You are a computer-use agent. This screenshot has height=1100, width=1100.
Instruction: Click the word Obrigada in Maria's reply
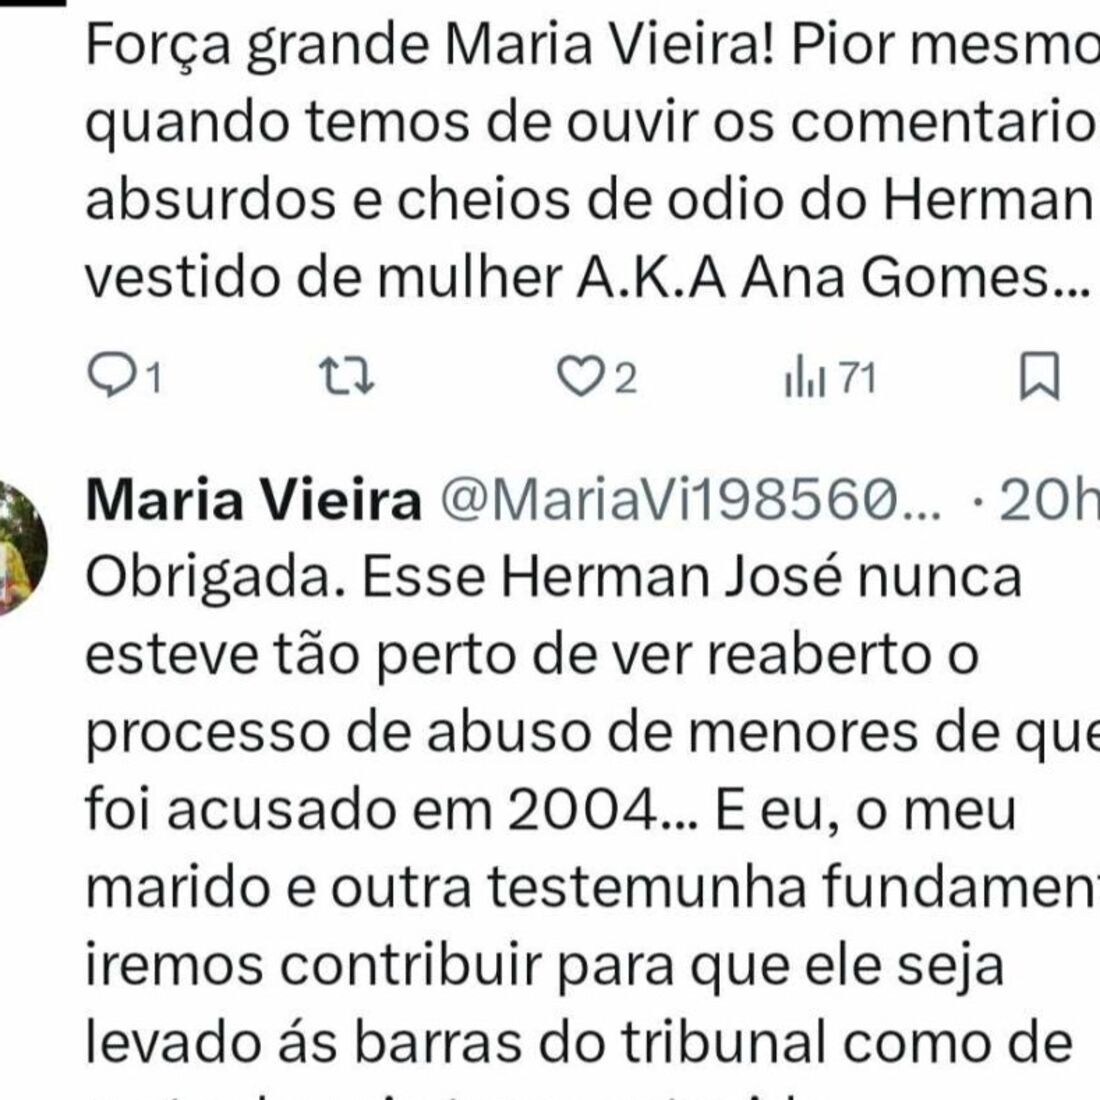[x=208, y=578]
